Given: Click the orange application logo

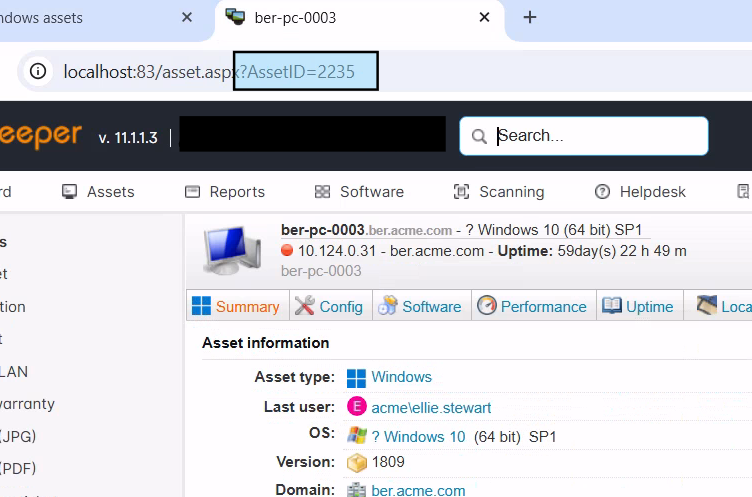Looking at the screenshot, I should pyautogui.click(x=41, y=136).
